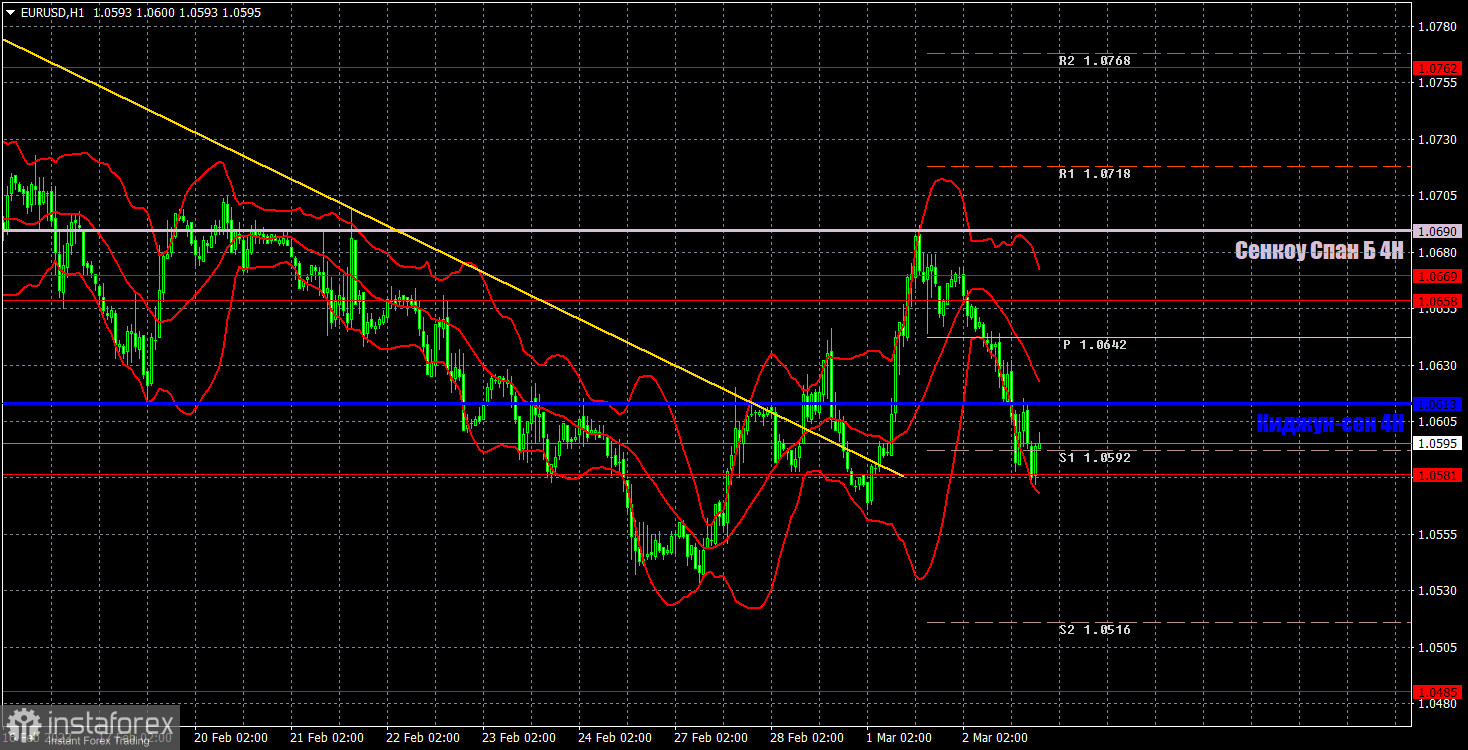Screen dimensions: 1468x750
Task: Click the 1.0630 price axis value
Action: point(1438,366)
